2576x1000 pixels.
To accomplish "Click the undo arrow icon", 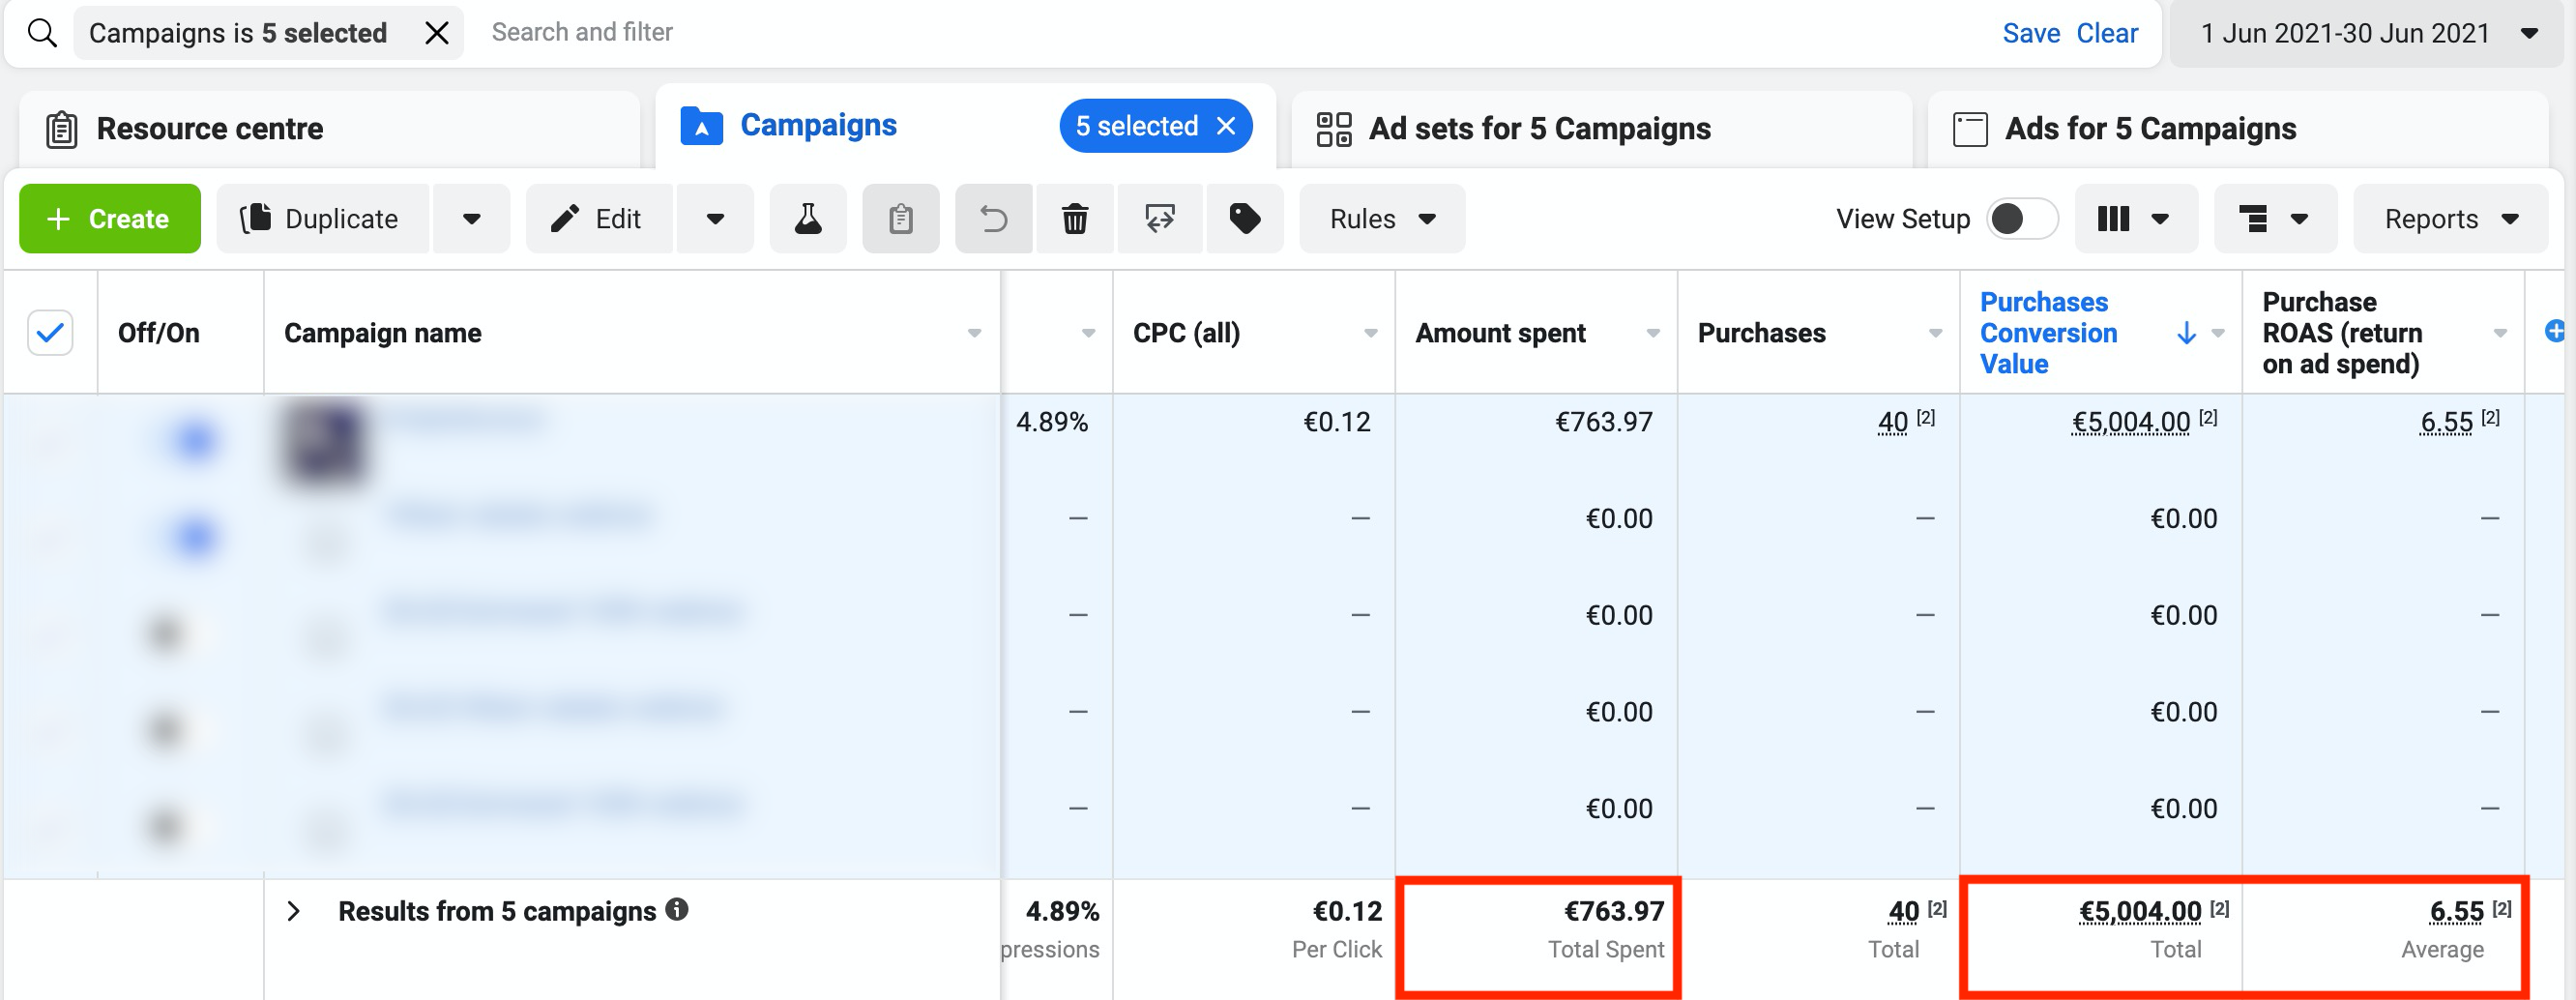I will 993,219.
